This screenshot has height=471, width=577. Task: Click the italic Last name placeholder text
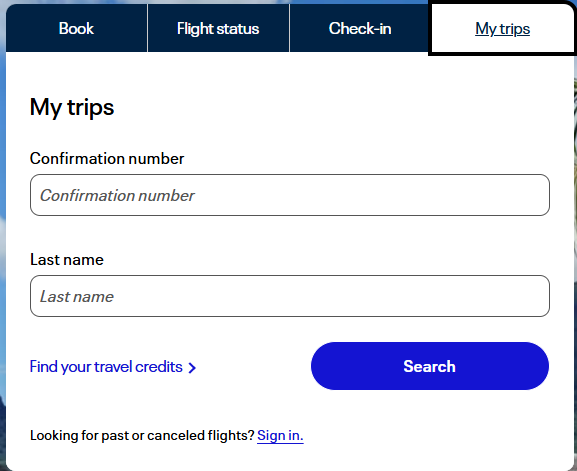(x=77, y=297)
